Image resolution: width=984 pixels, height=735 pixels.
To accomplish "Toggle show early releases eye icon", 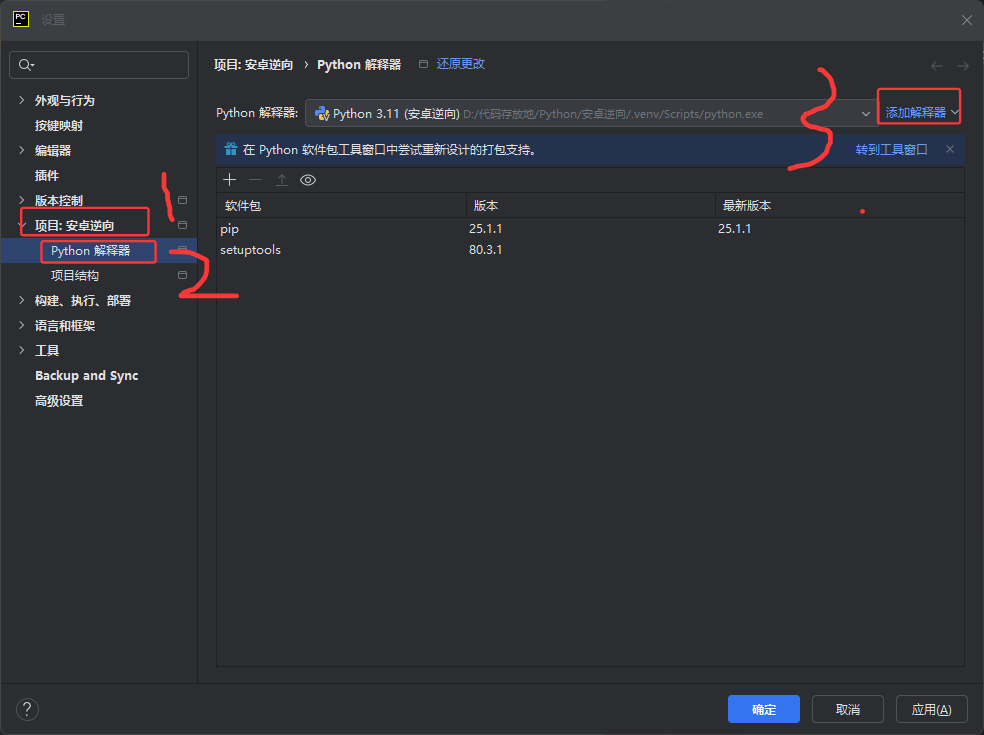I will (308, 180).
